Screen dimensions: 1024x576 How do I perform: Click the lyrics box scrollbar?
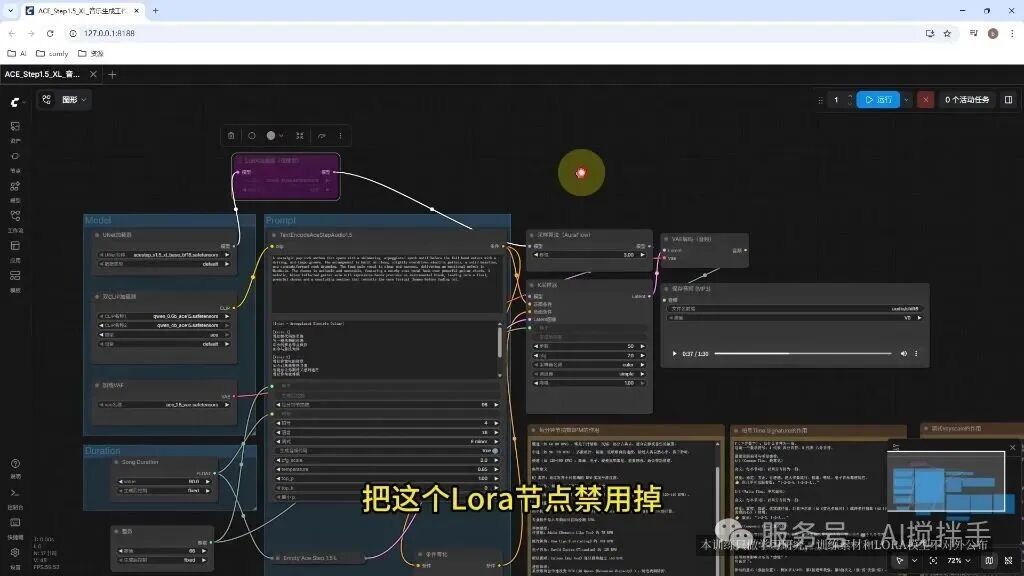[500, 343]
